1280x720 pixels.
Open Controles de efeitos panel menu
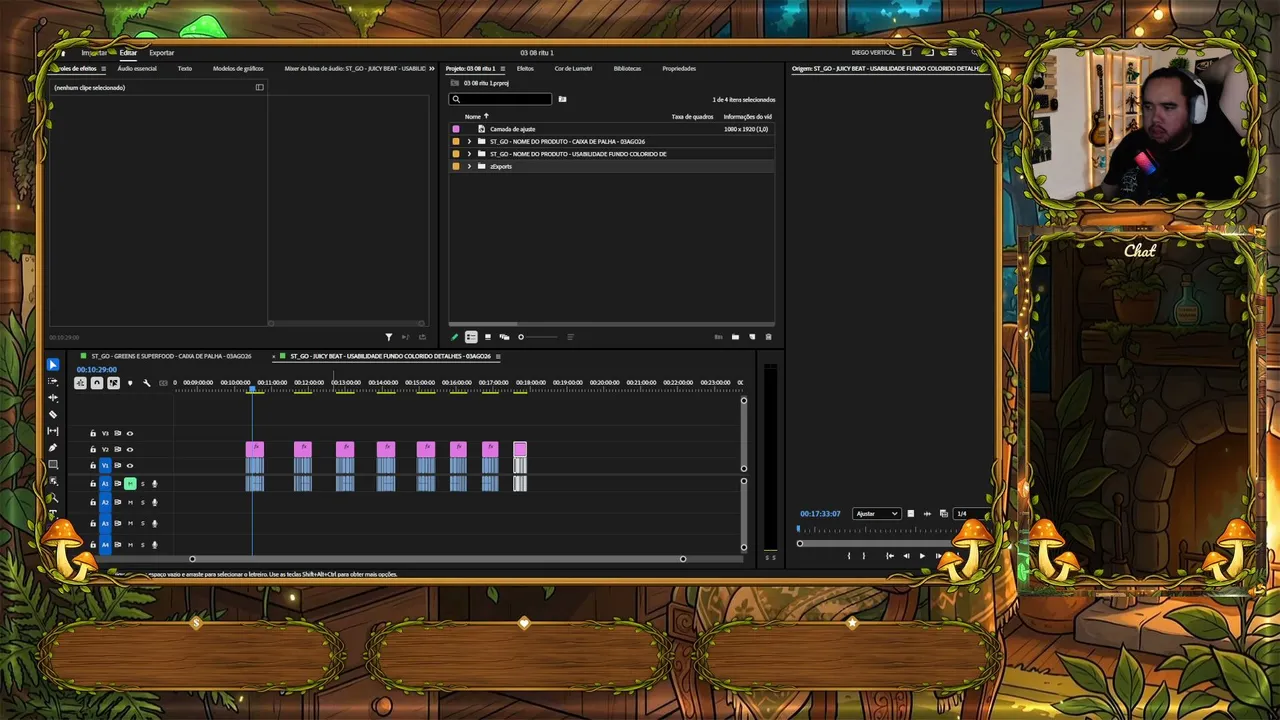(103, 69)
